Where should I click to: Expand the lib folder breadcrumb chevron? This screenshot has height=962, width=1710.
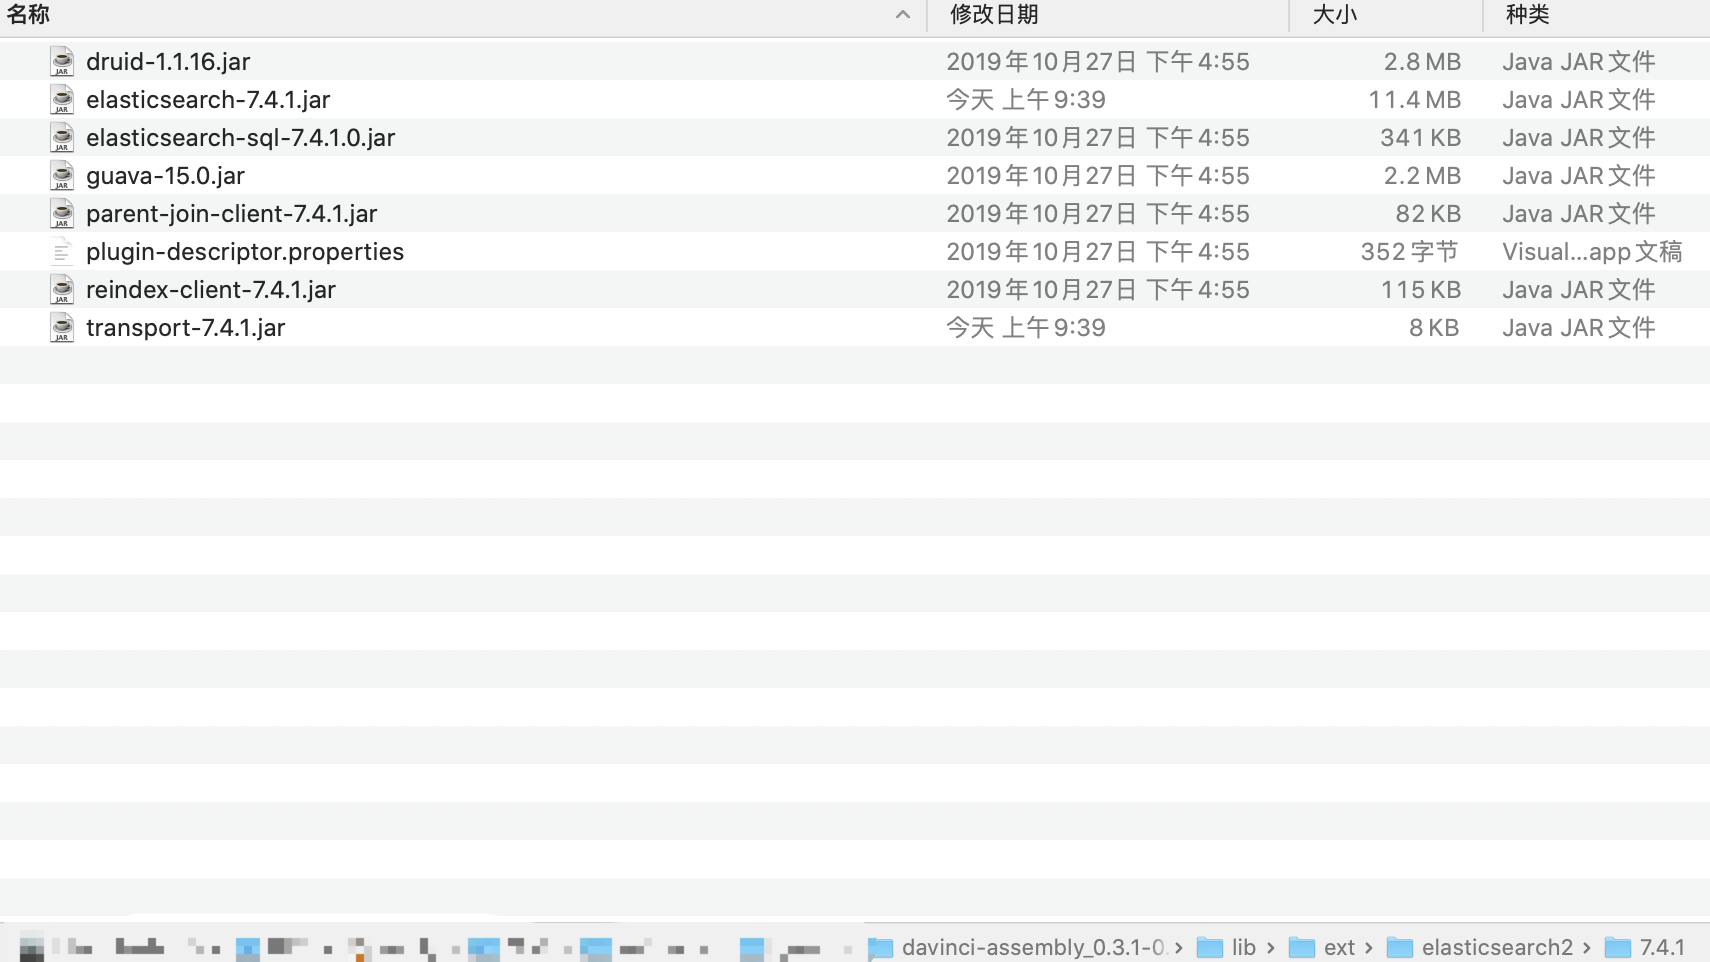(x=1272, y=947)
